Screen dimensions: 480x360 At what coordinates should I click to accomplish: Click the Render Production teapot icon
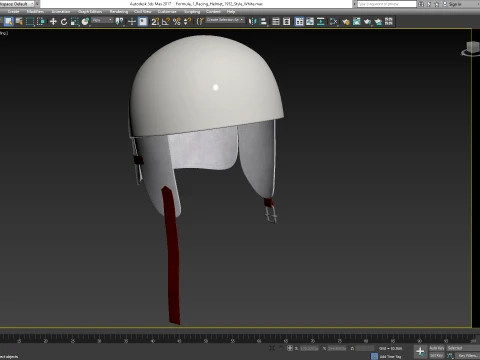point(367,22)
